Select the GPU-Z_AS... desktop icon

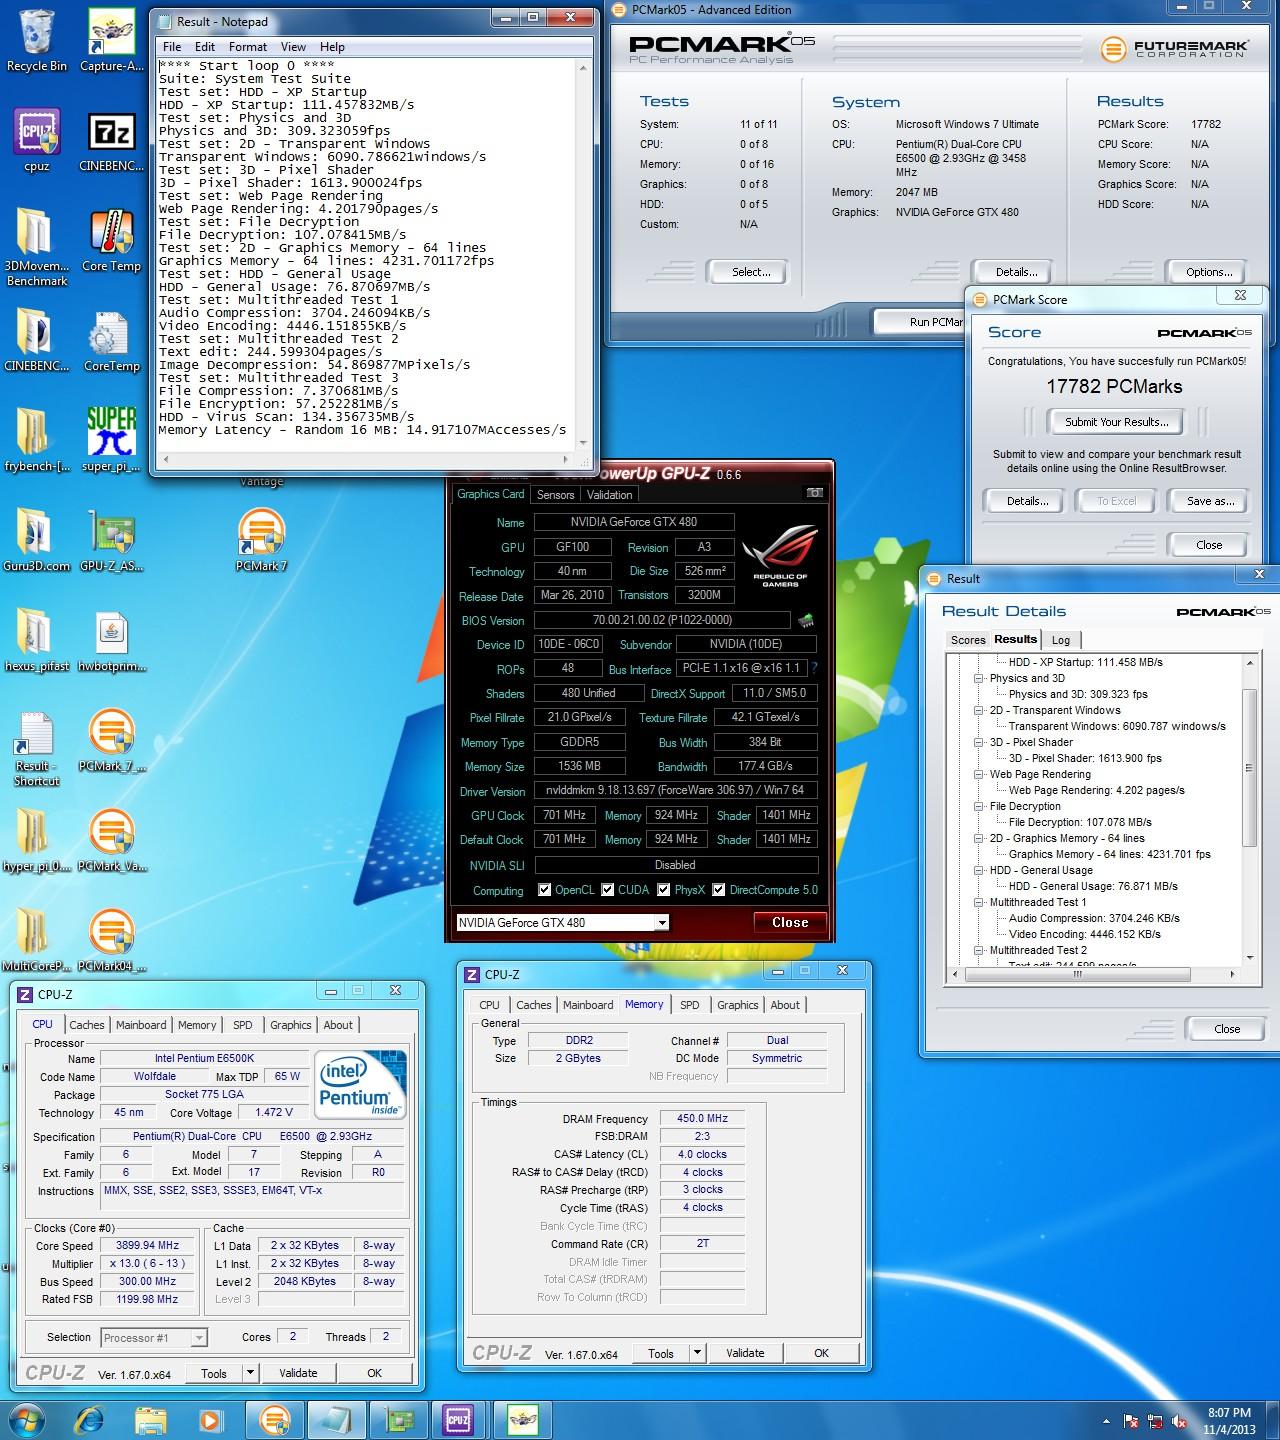point(112,540)
